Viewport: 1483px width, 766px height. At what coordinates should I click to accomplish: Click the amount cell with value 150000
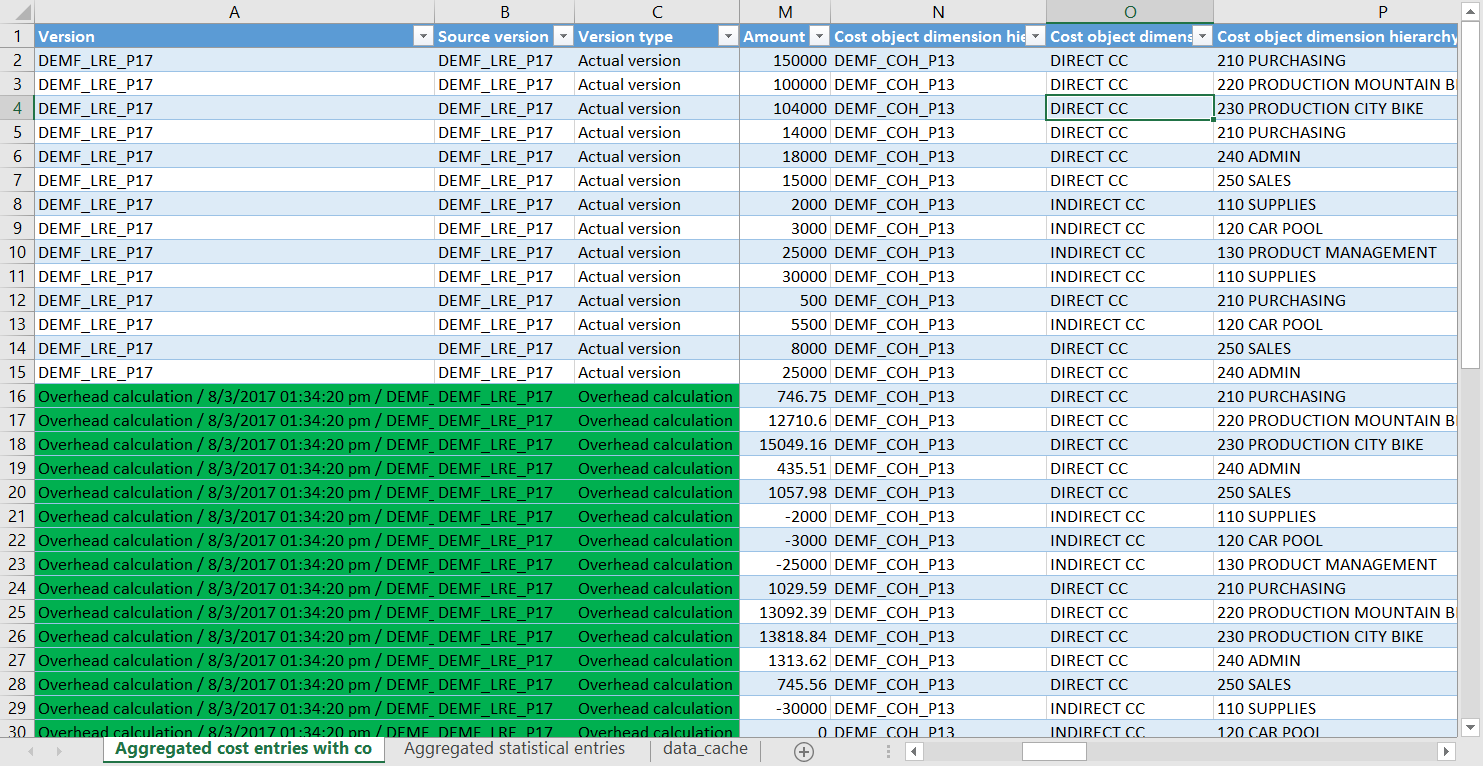point(784,61)
